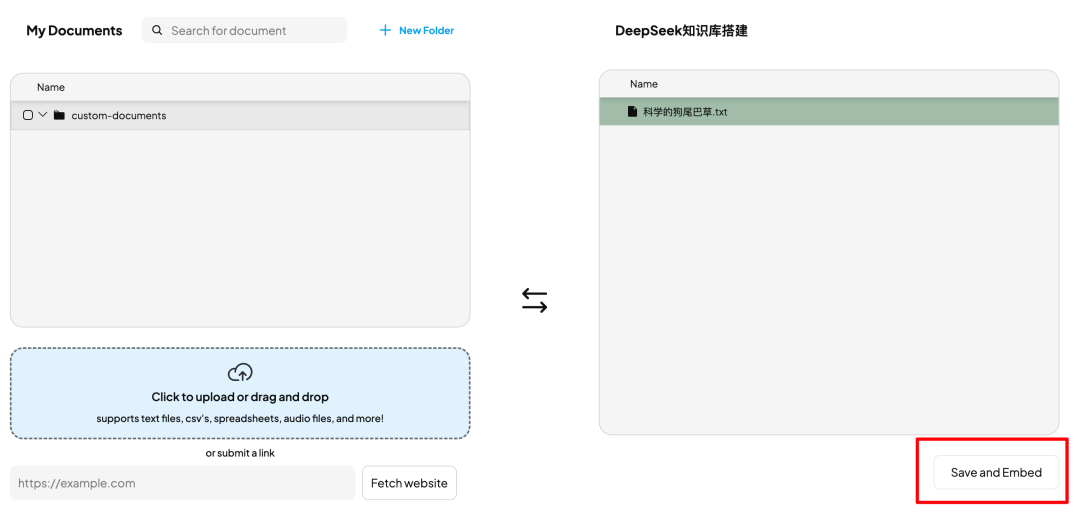Click the Name header in DeepSeek知识库搭建 panel

pos(644,84)
